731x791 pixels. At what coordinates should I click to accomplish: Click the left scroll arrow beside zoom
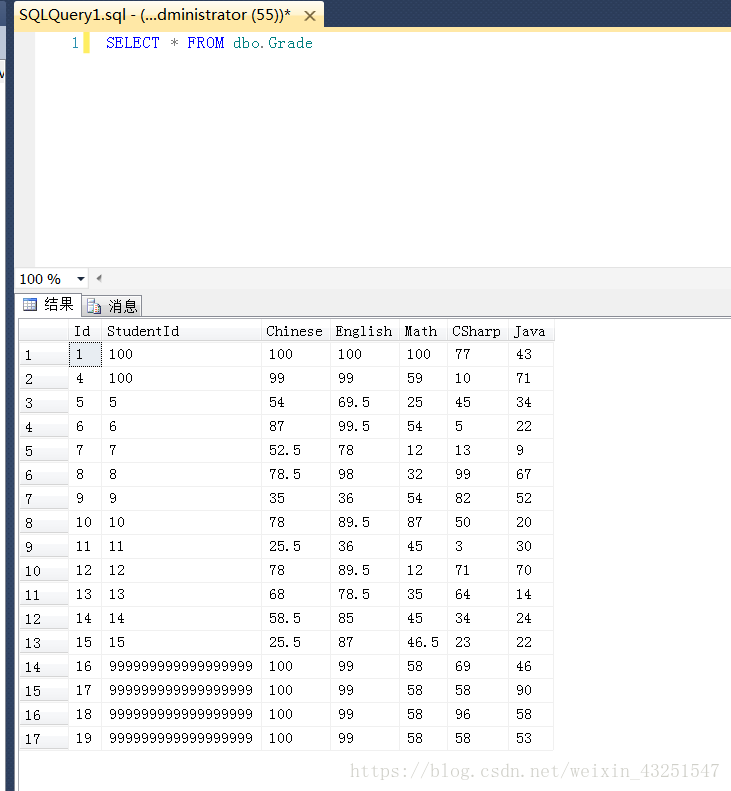(x=99, y=278)
